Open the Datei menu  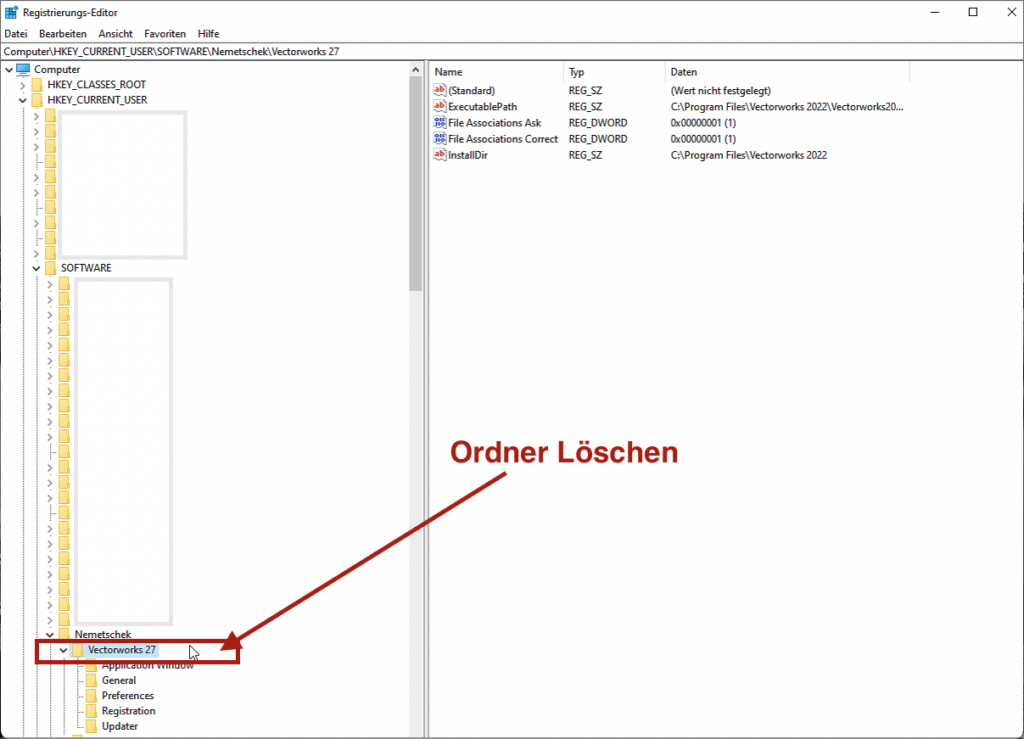pos(17,34)
